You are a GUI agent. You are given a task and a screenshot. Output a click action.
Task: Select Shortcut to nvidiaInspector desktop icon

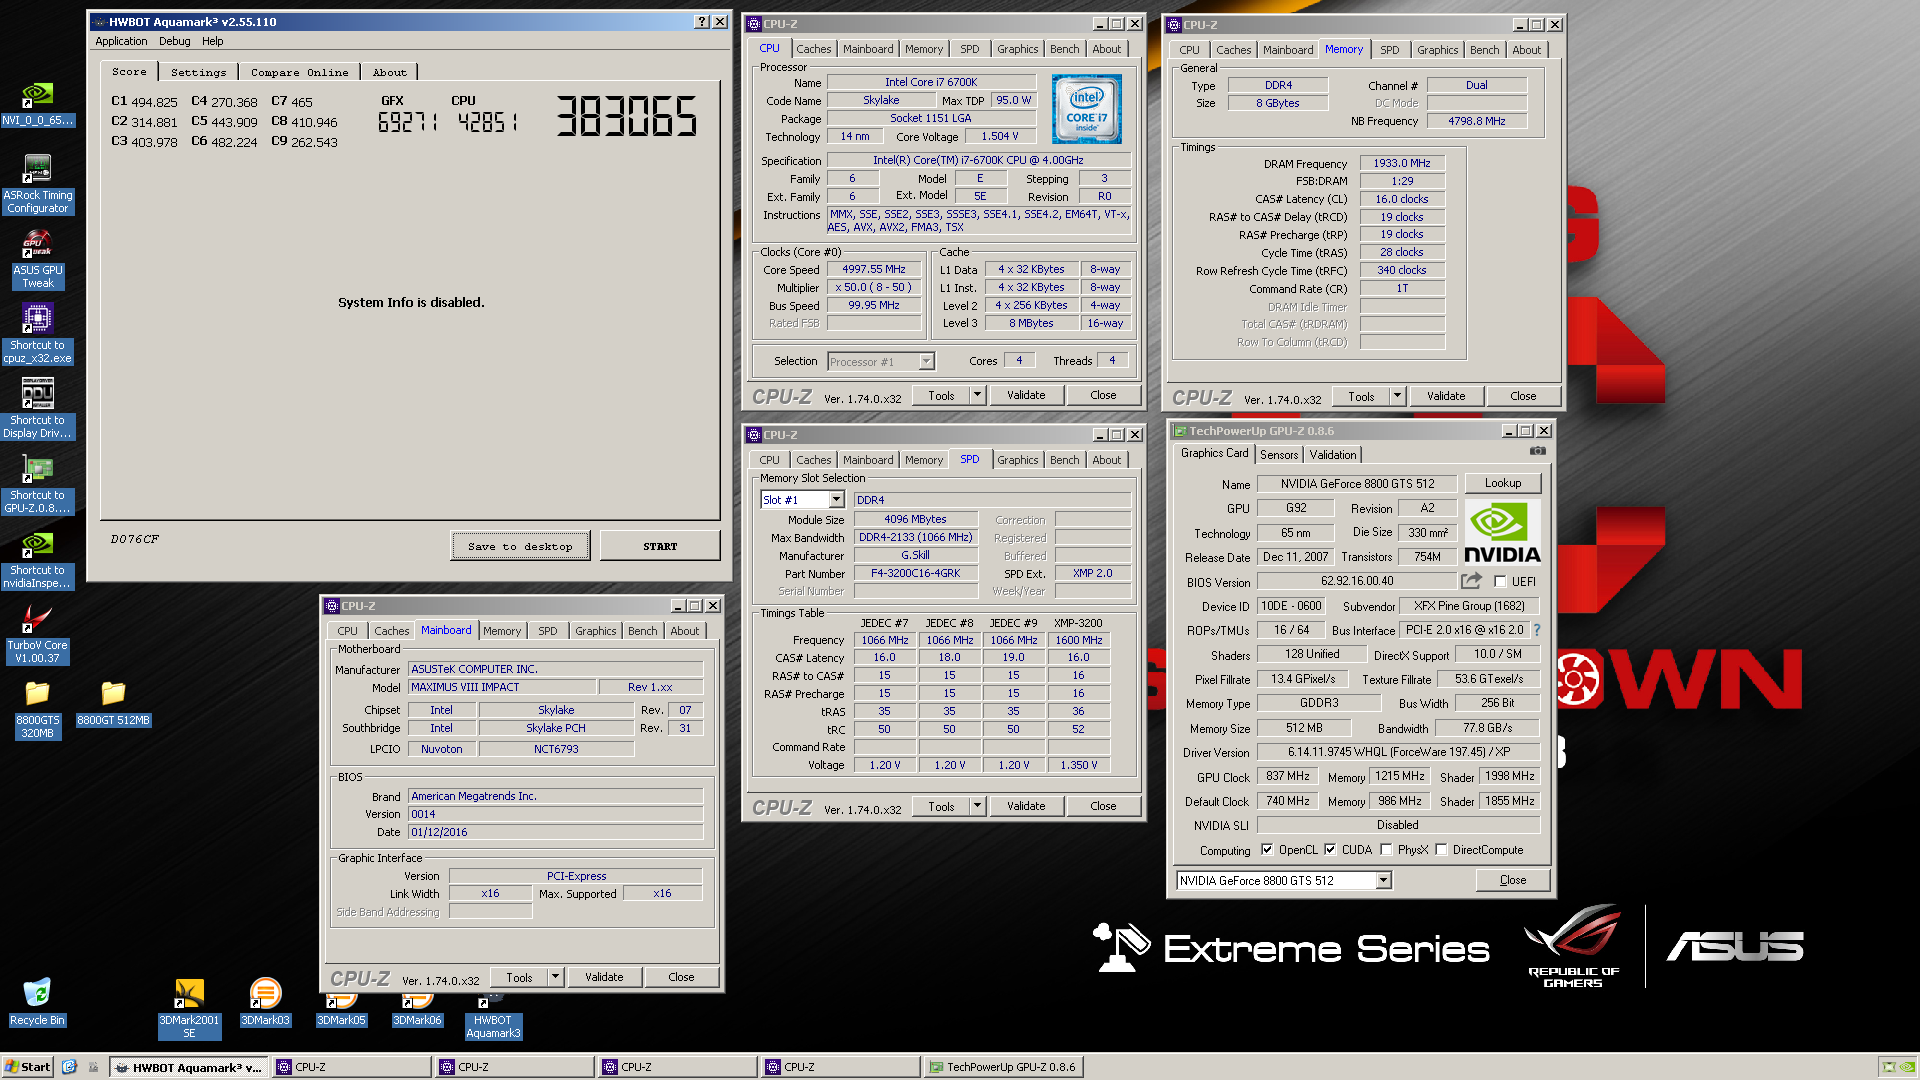37,559
